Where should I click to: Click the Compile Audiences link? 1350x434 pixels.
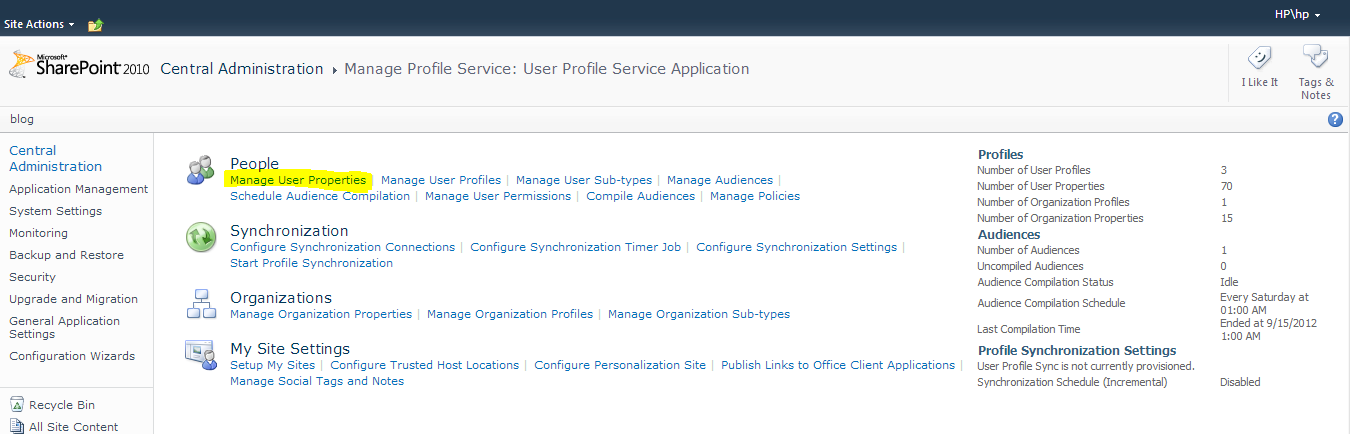pos(640,196)
